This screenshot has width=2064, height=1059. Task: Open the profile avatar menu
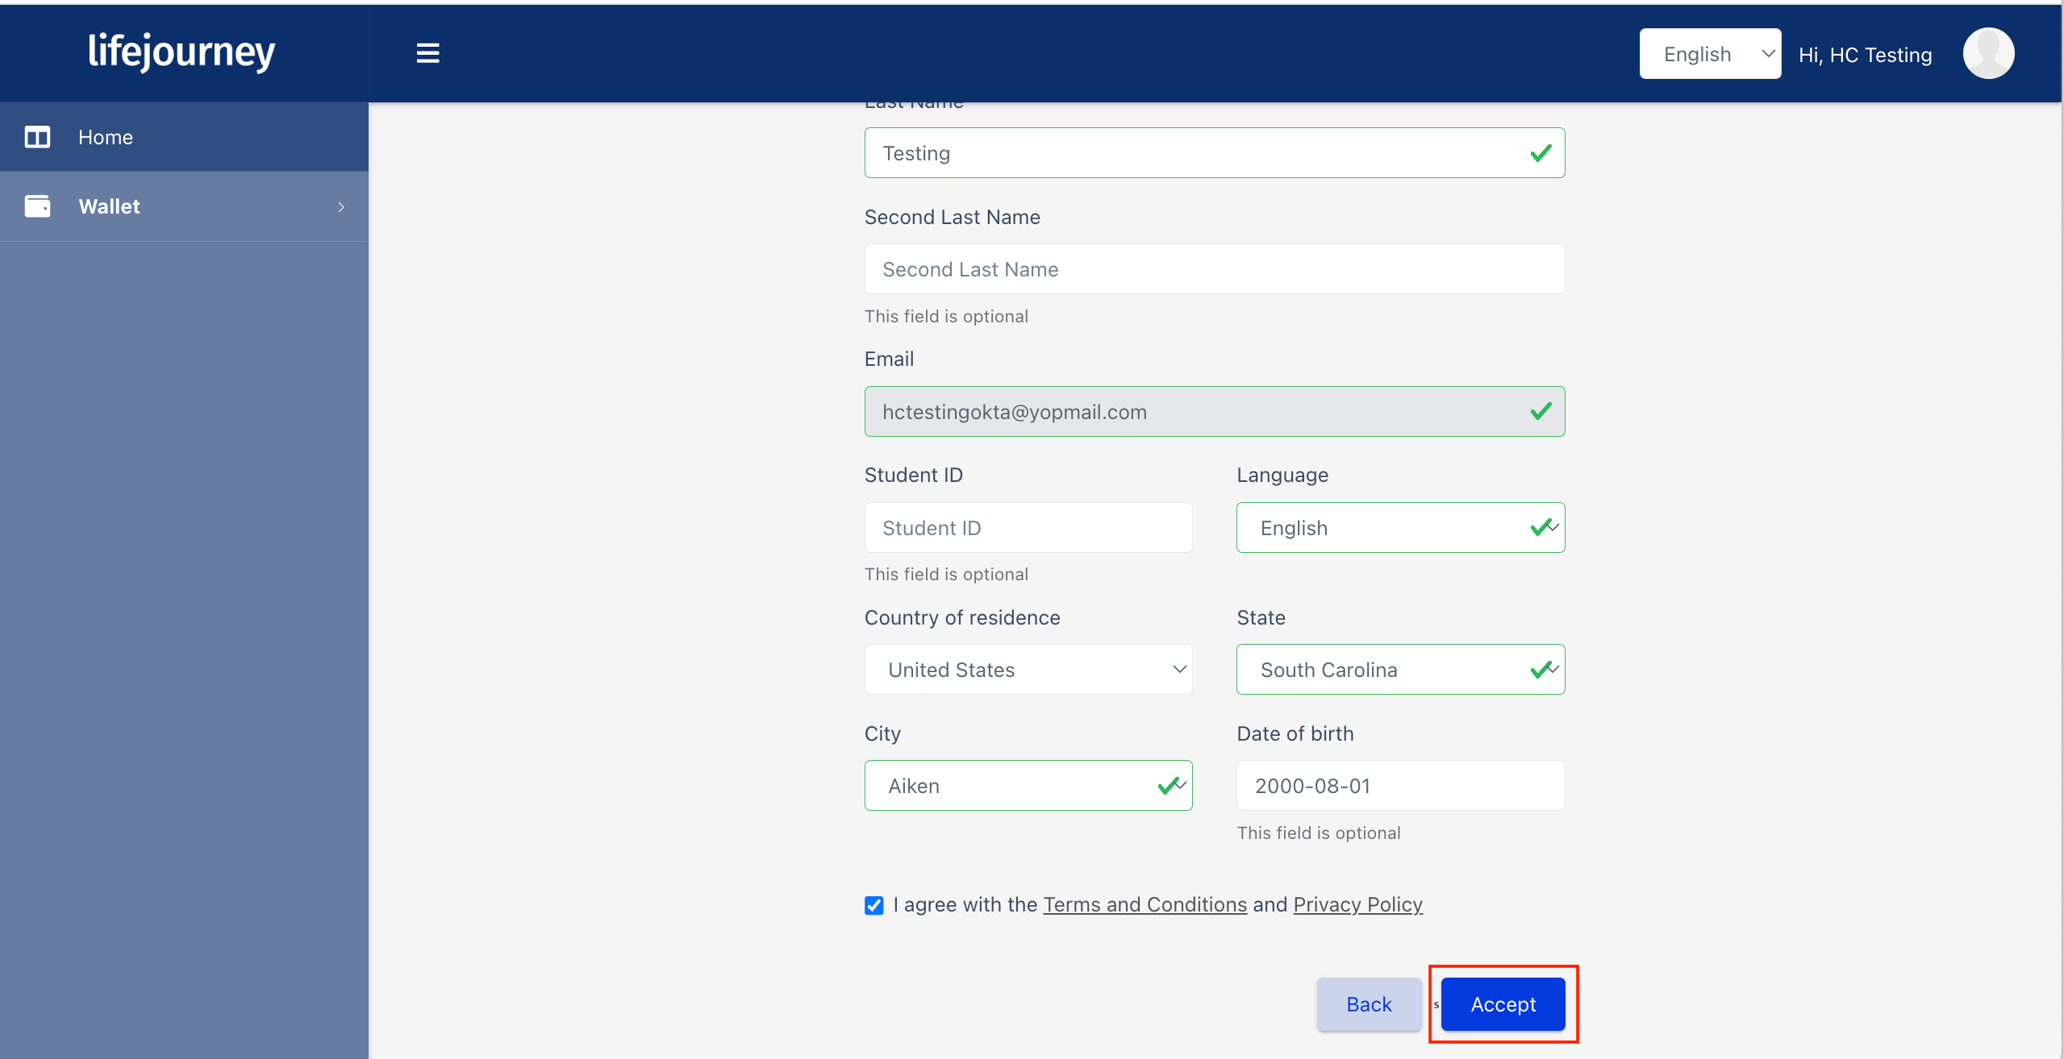(x=1988, y=53)
